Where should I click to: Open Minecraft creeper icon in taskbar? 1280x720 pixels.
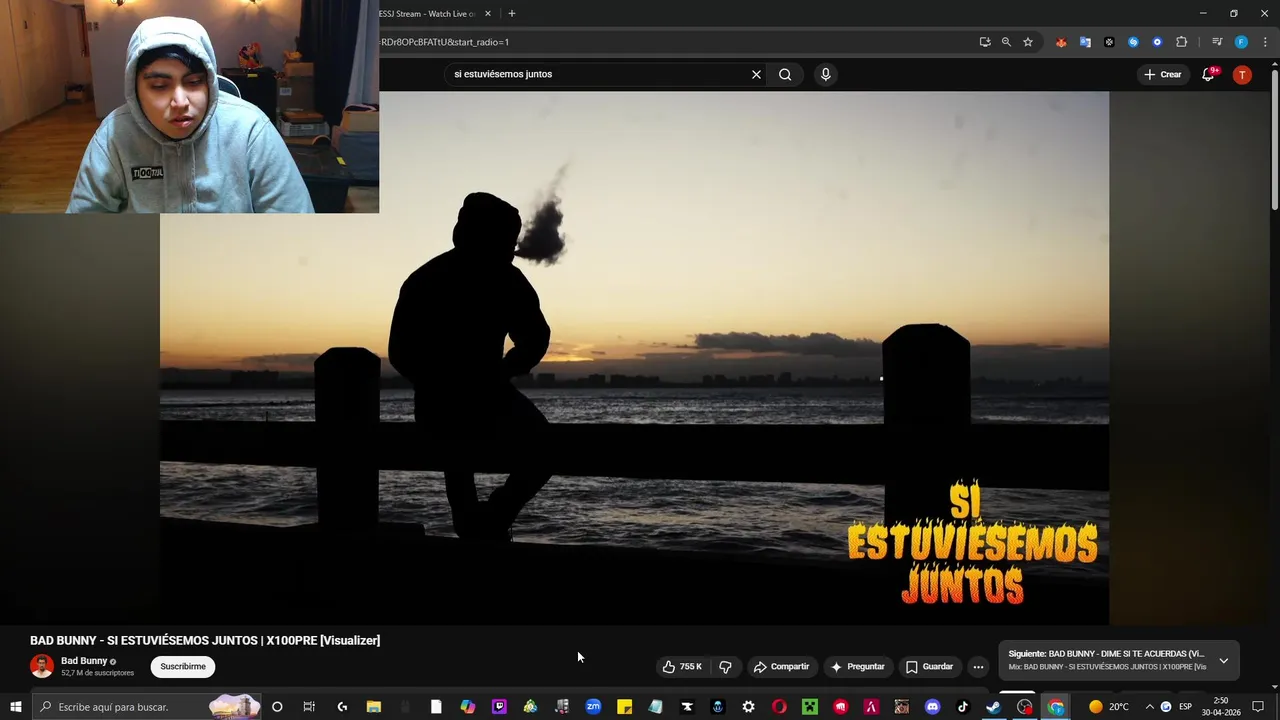pos(810,707)
